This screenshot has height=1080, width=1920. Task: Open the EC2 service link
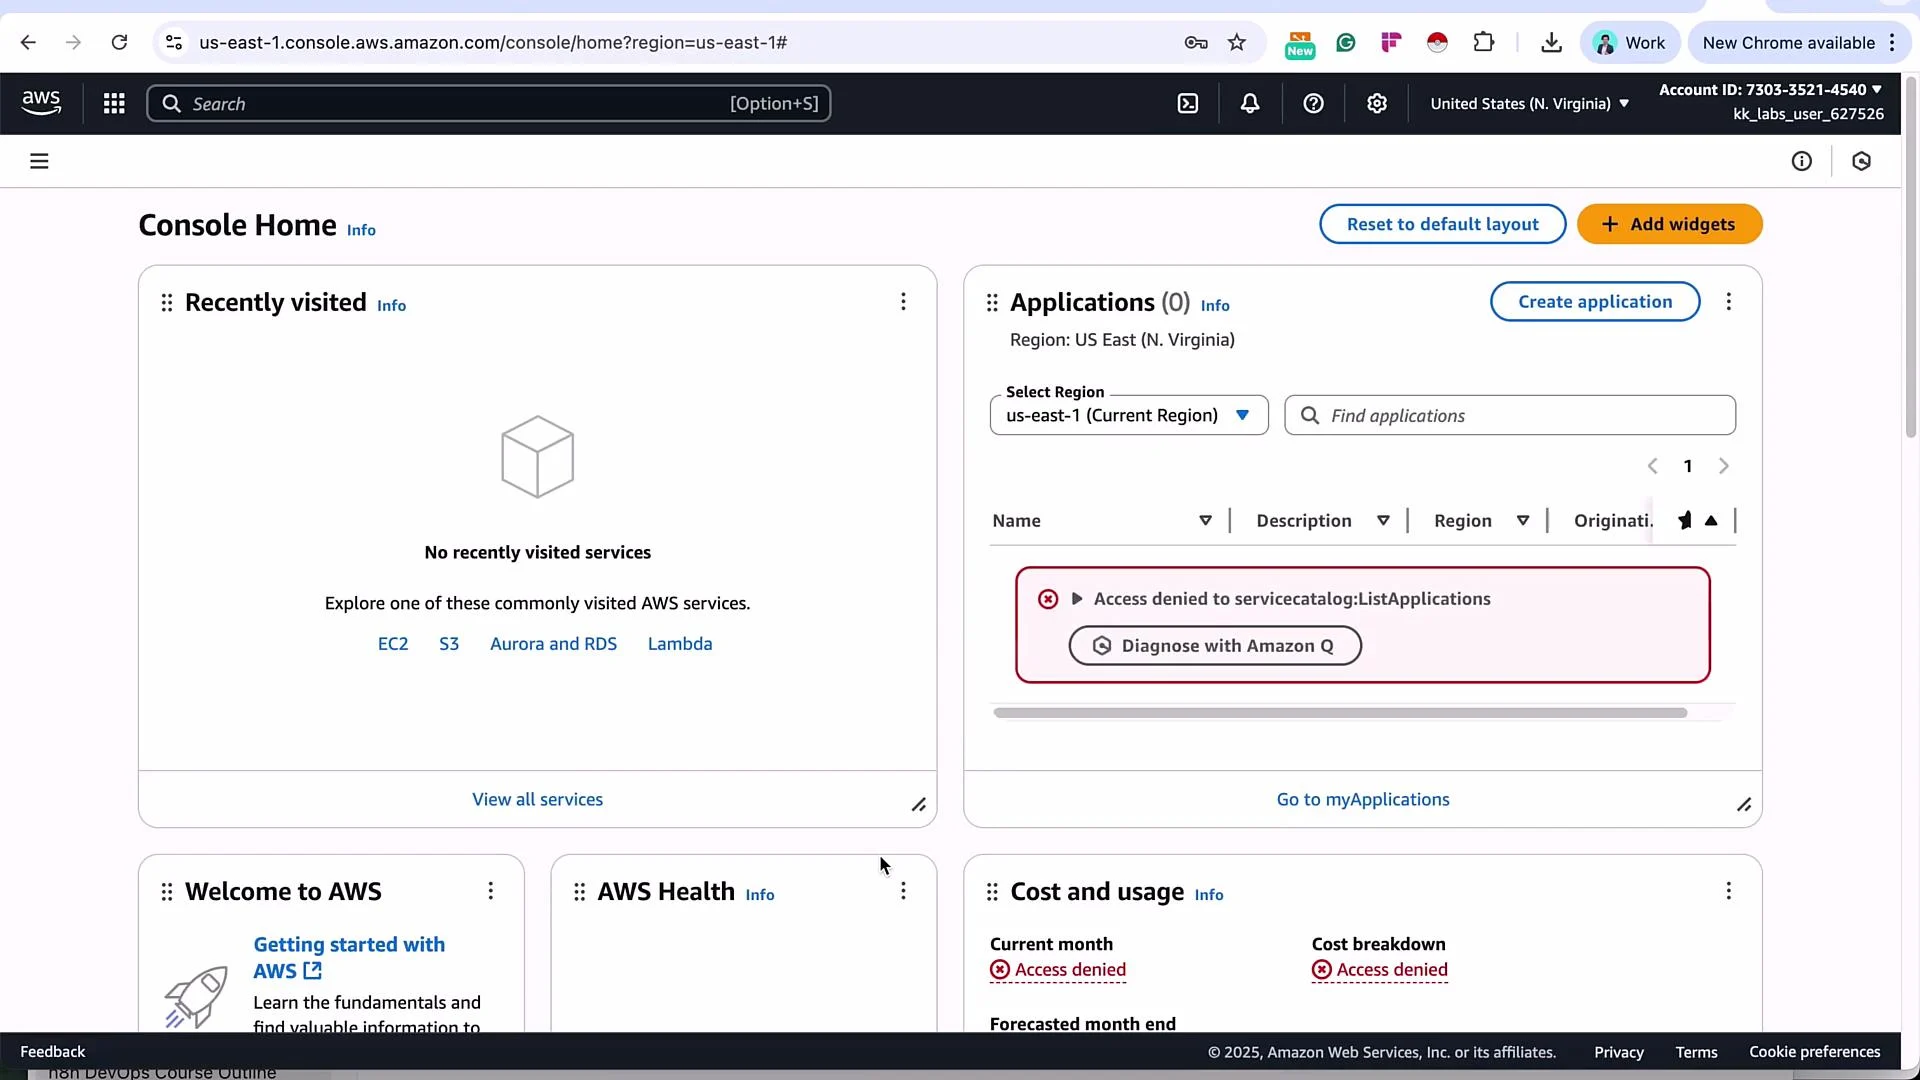tap(393, 644)
